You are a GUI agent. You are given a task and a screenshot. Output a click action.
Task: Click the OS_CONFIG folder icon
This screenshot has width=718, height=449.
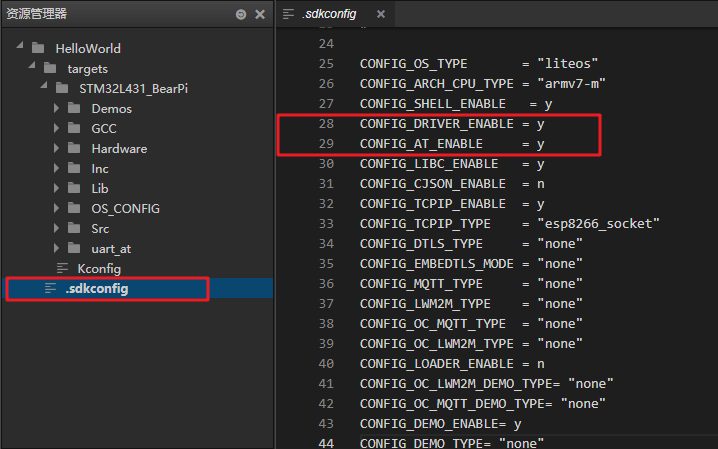[x=74, y=208]
